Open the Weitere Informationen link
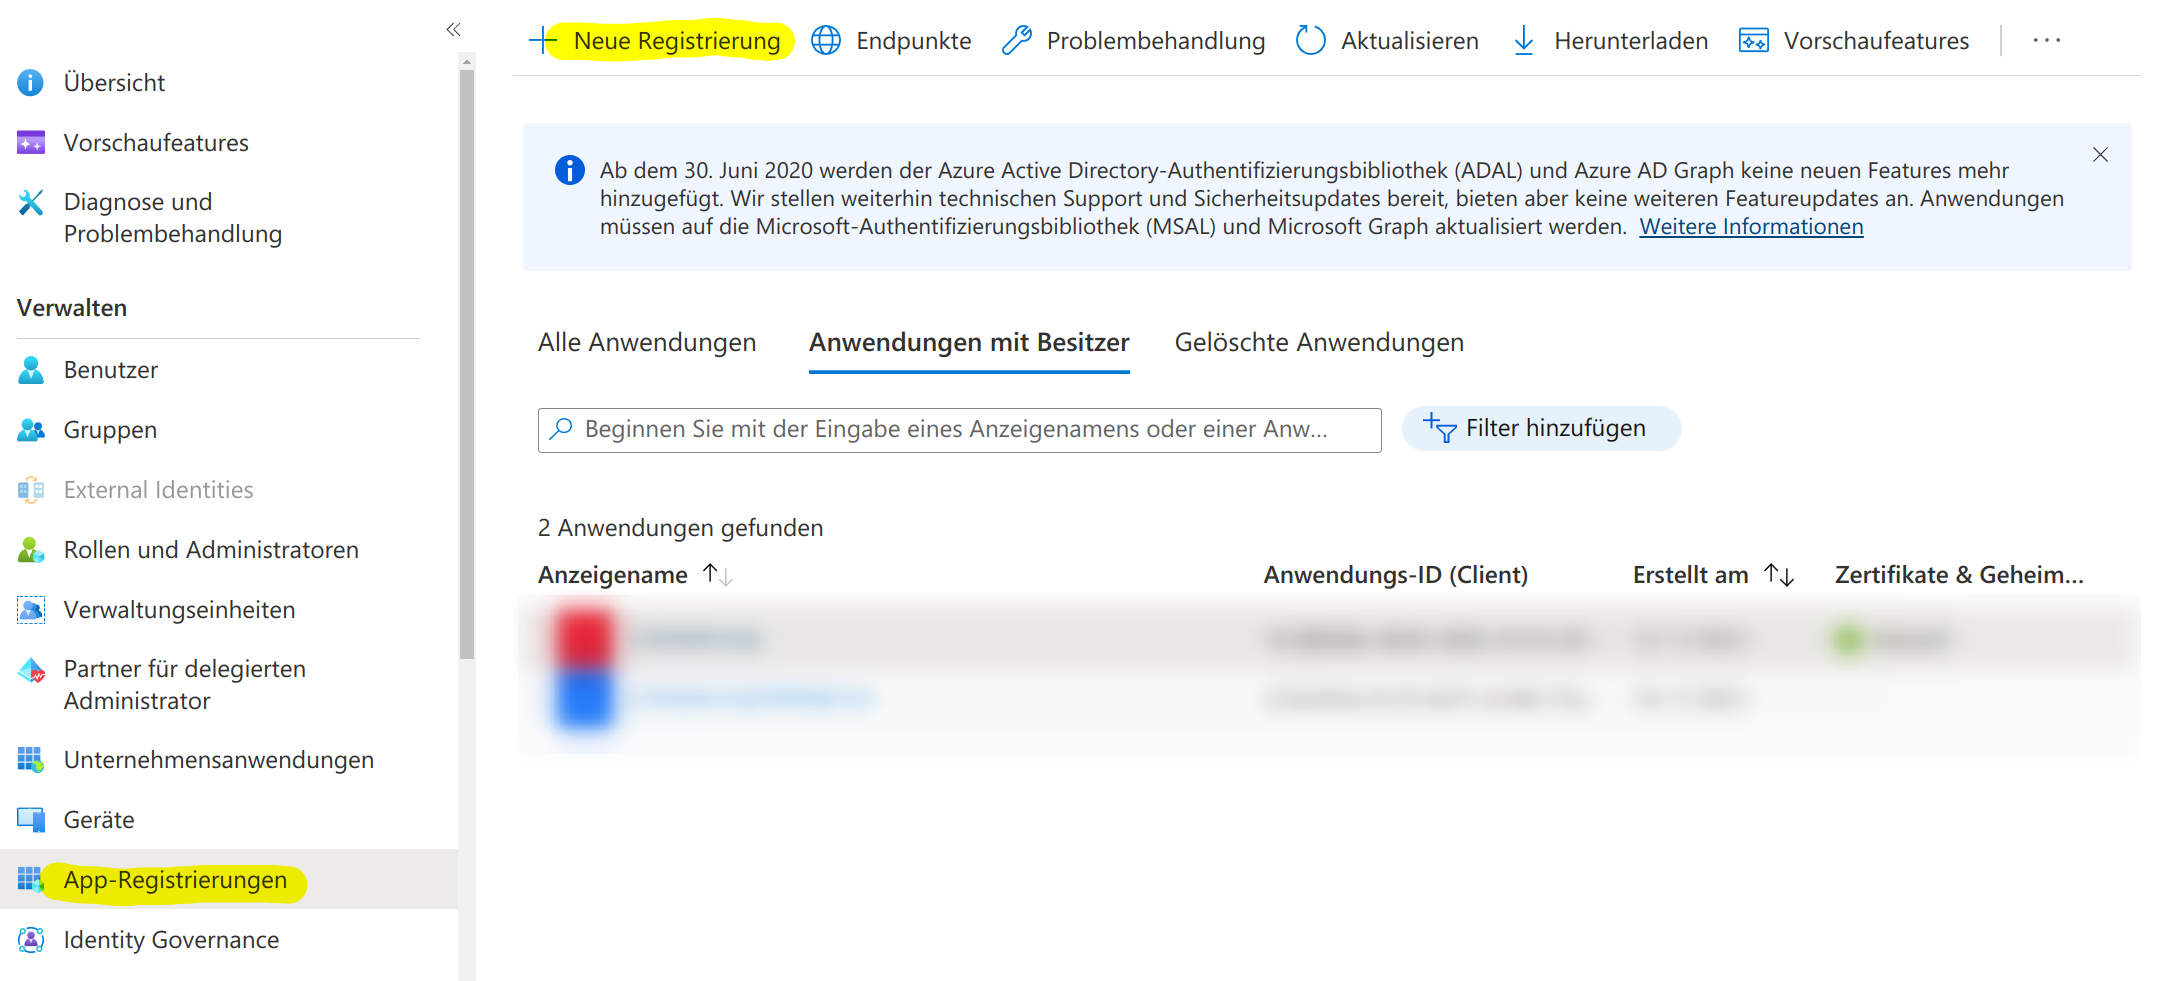This screenshot has height=981, width=2171. [1750, 226]
